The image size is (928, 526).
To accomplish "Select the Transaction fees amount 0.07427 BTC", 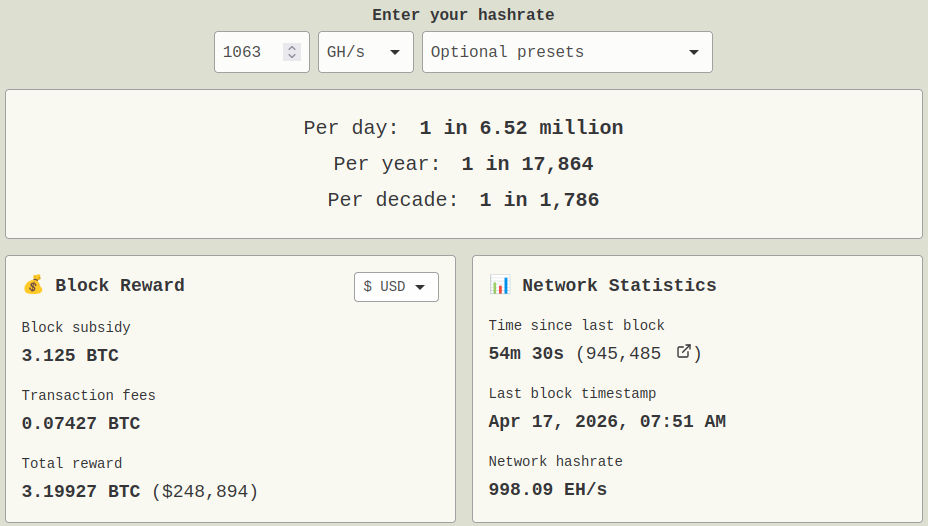I will click(81, 424).
